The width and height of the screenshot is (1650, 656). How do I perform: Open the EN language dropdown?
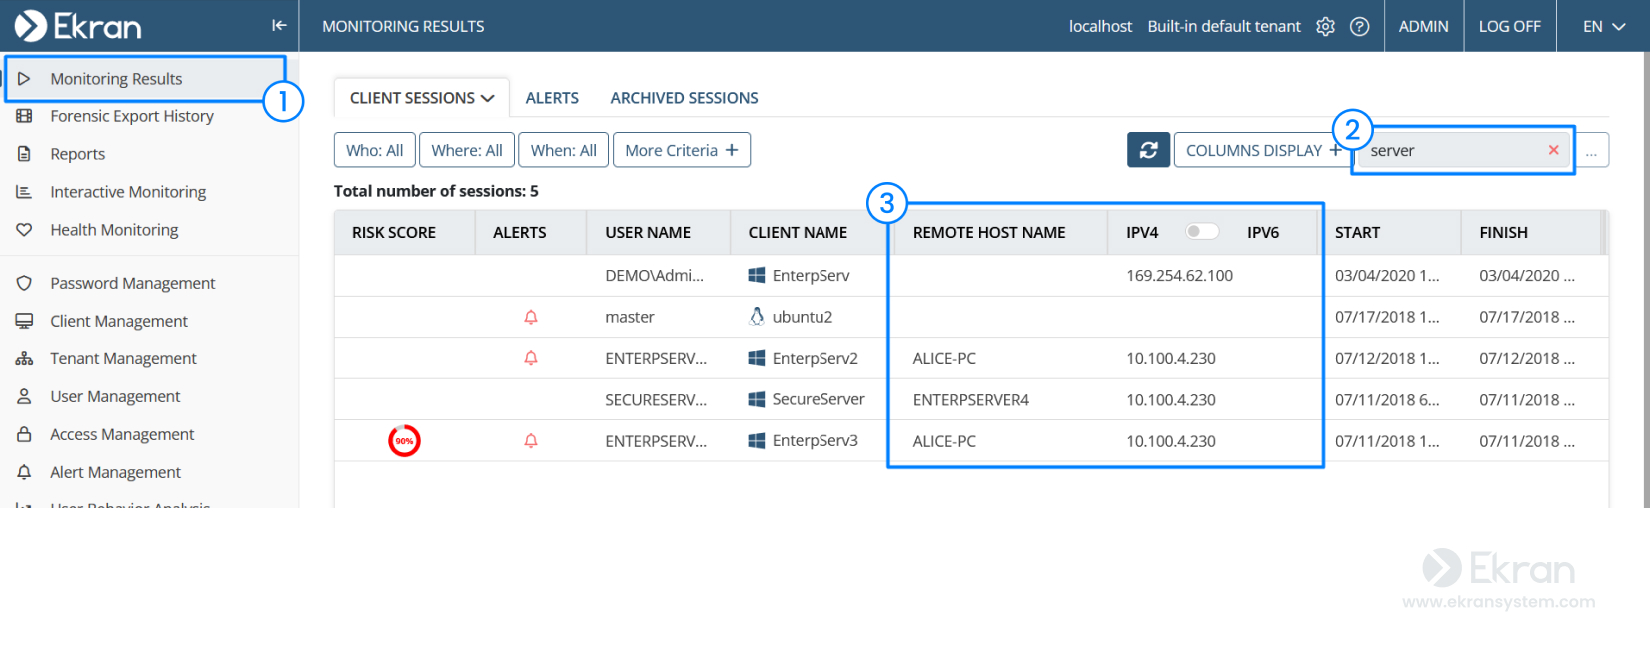coord(1603,27)
